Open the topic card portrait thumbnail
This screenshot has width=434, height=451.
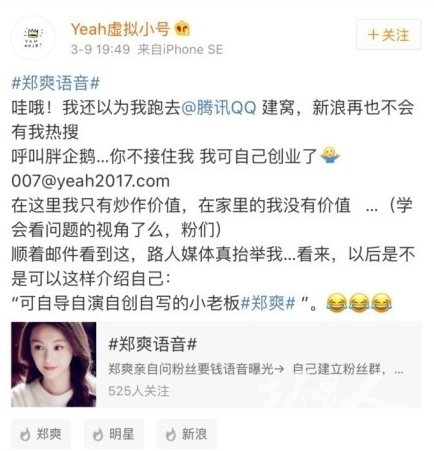54,364
